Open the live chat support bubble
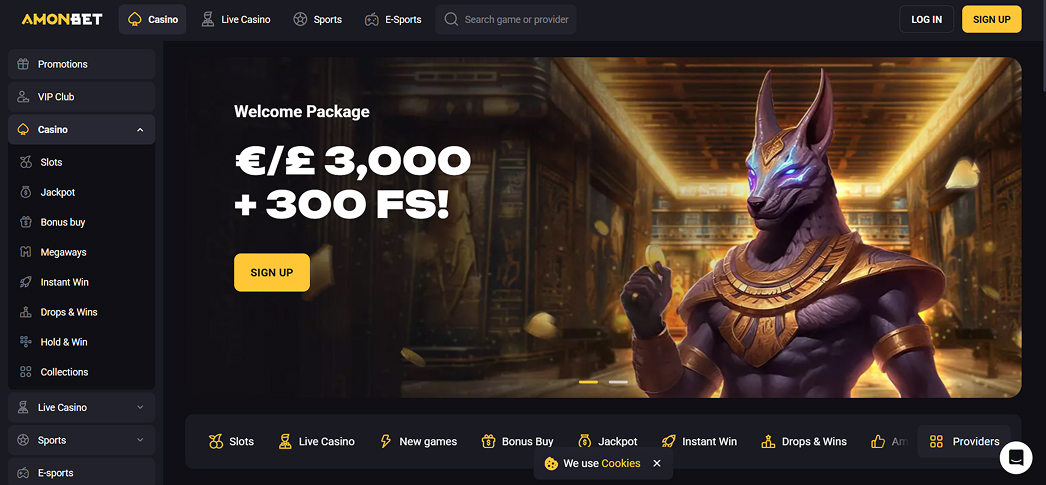This screenshot has height=485, width=1046. [x=1015, y=458]
